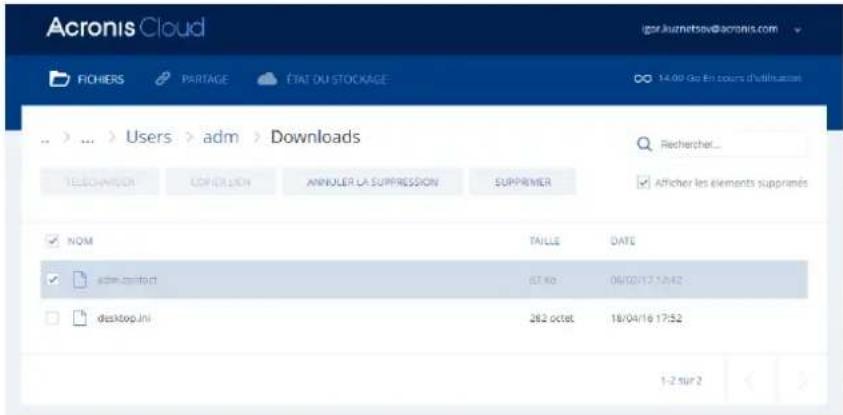The height and width of the screenshot is (415, 843).
Task: Click the next page arrow
Action: click(x=801, y=381)
